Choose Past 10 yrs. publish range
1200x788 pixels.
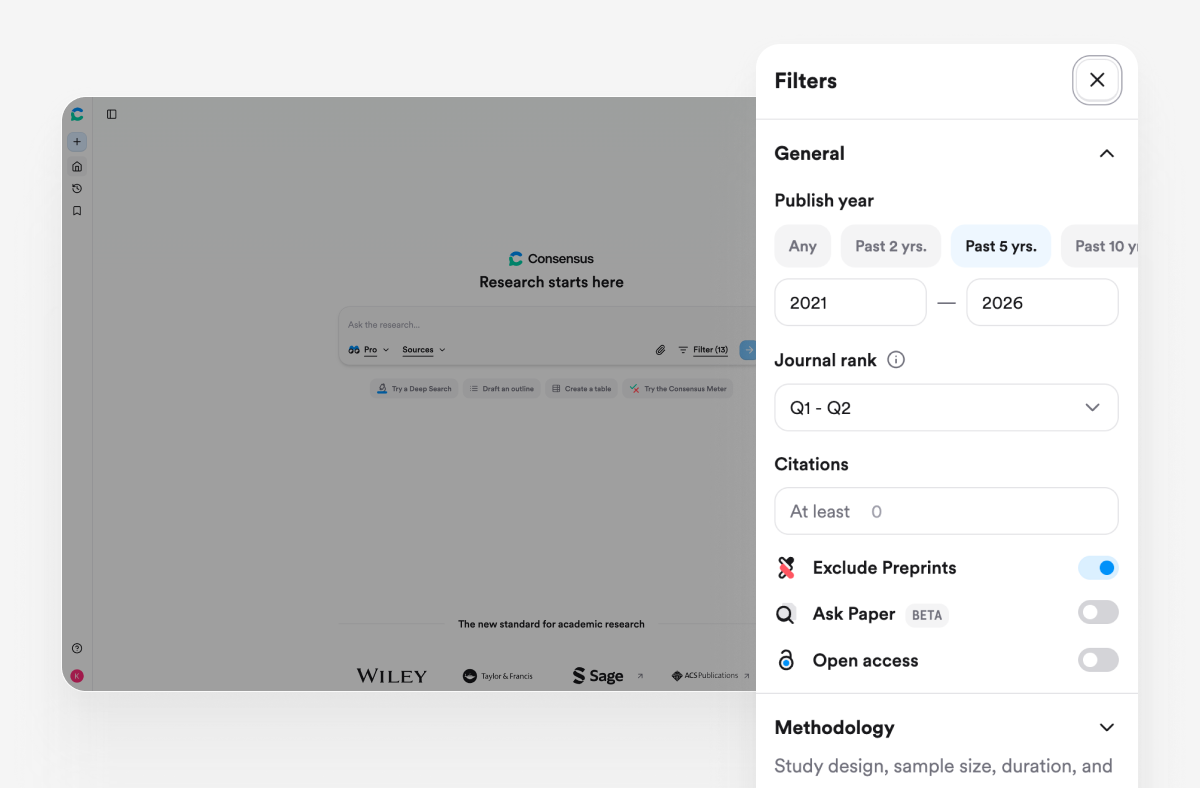point(1100,246)
